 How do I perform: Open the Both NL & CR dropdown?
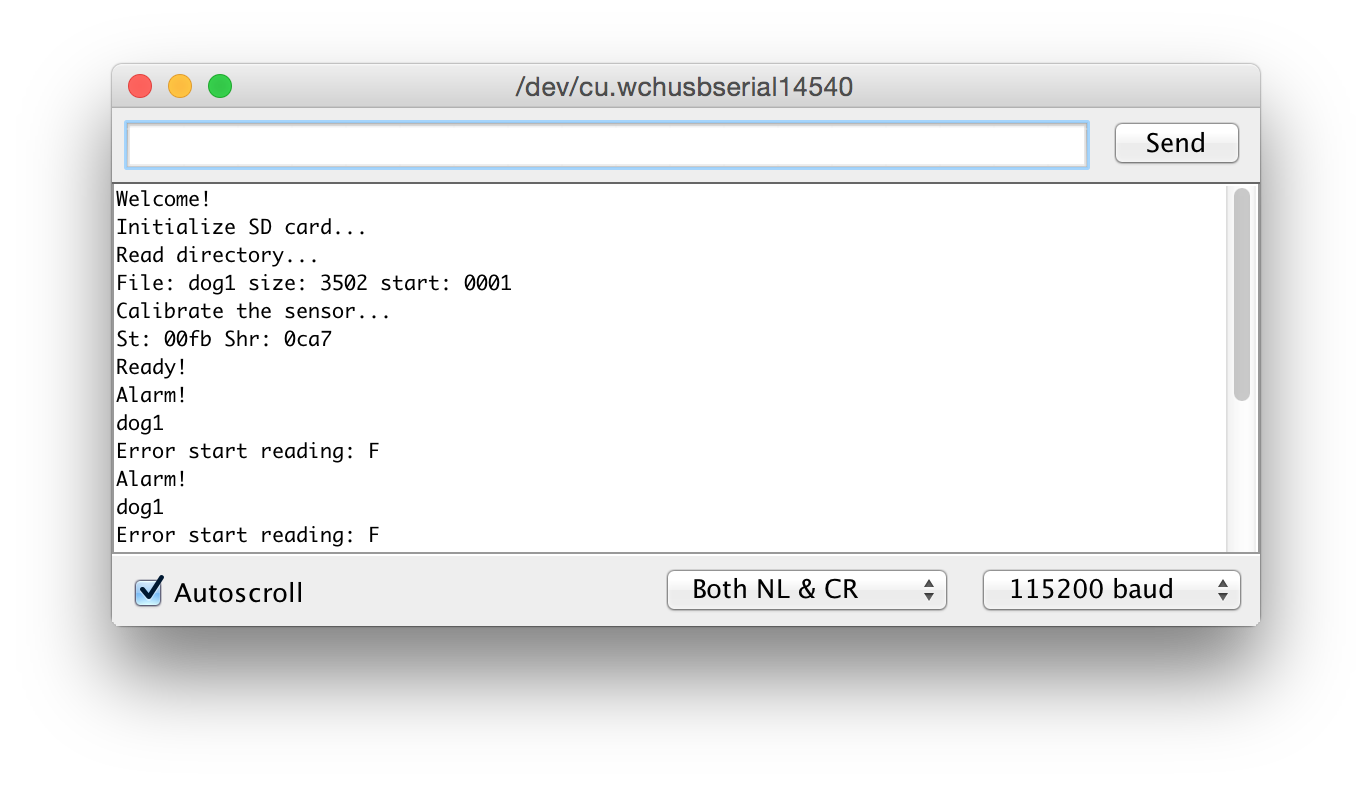pos(806,589)
